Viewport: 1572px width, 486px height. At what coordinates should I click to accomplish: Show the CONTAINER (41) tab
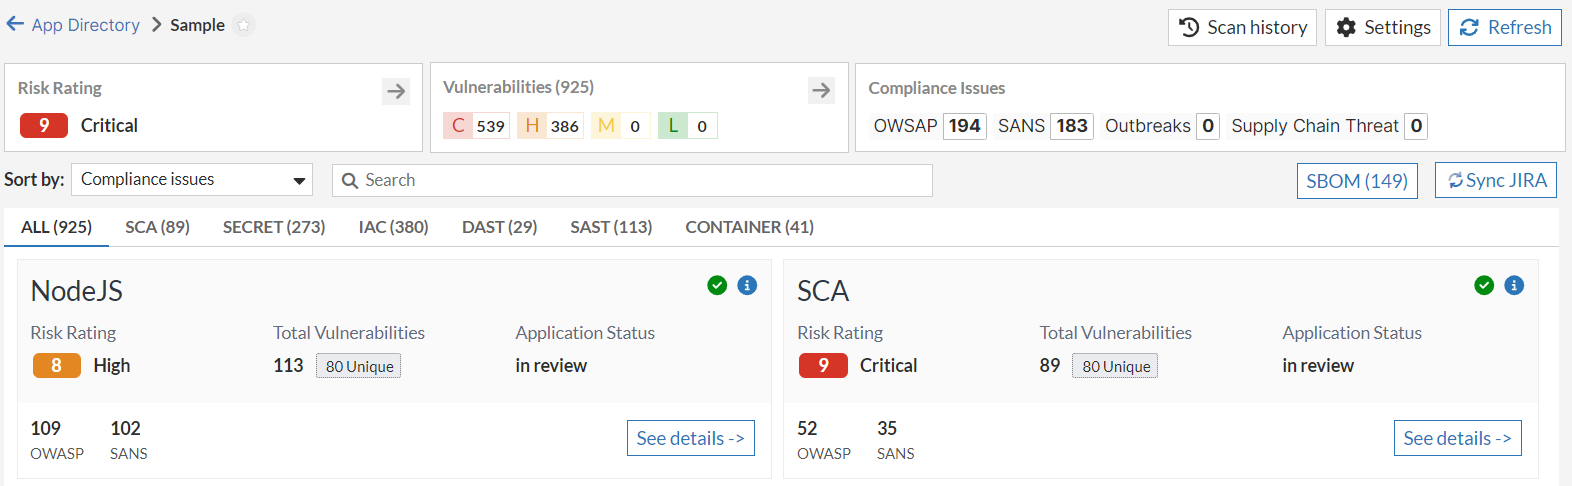pyautogui.click(x=749, y=227)
